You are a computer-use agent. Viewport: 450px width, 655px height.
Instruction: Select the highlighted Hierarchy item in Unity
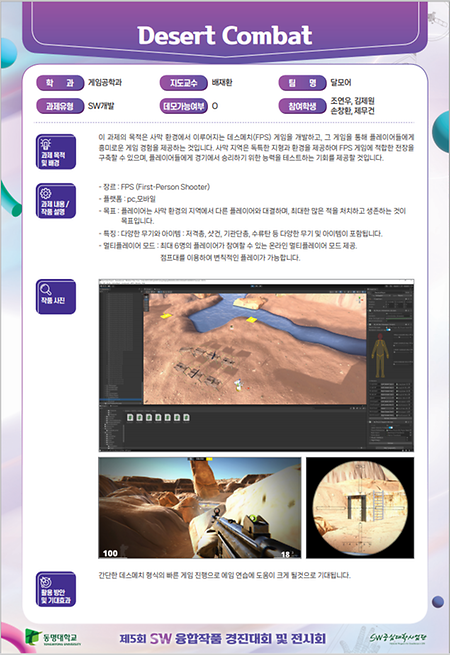121,400
